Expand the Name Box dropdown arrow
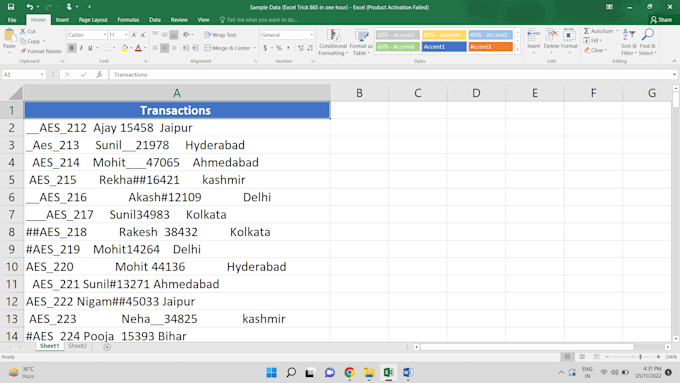Screen dimensions: 680x383 [42, 75]
